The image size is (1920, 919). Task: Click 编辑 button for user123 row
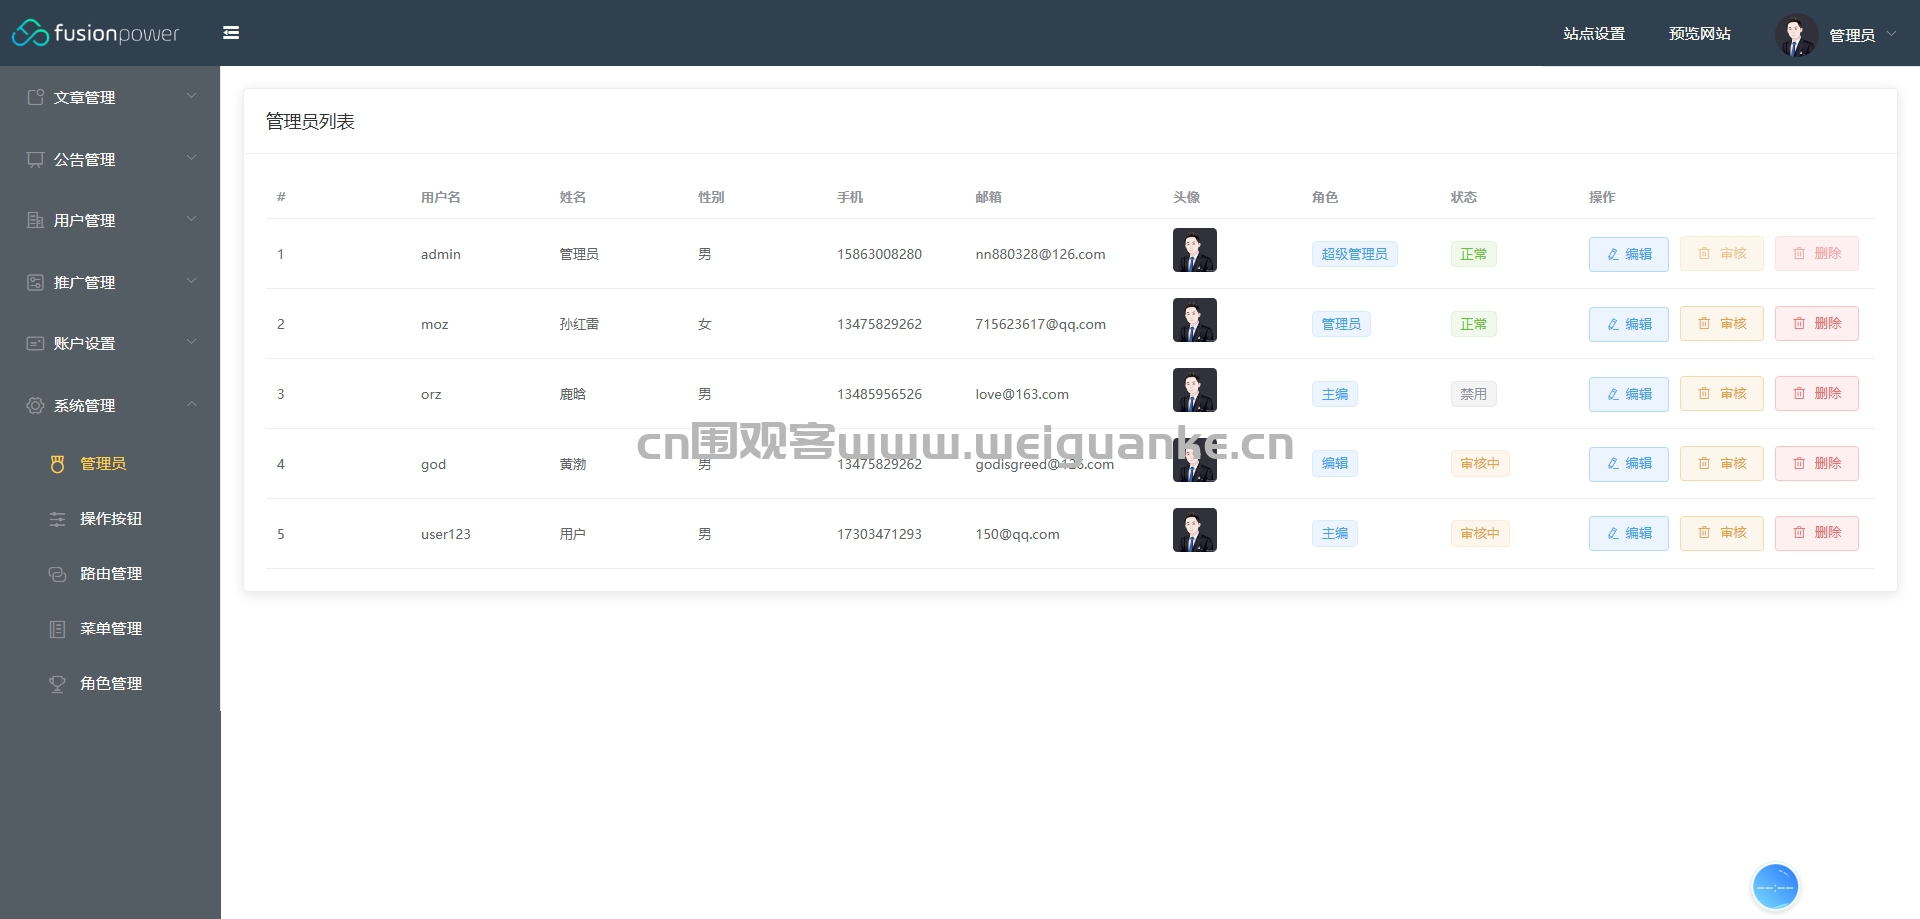point(1629,534)
